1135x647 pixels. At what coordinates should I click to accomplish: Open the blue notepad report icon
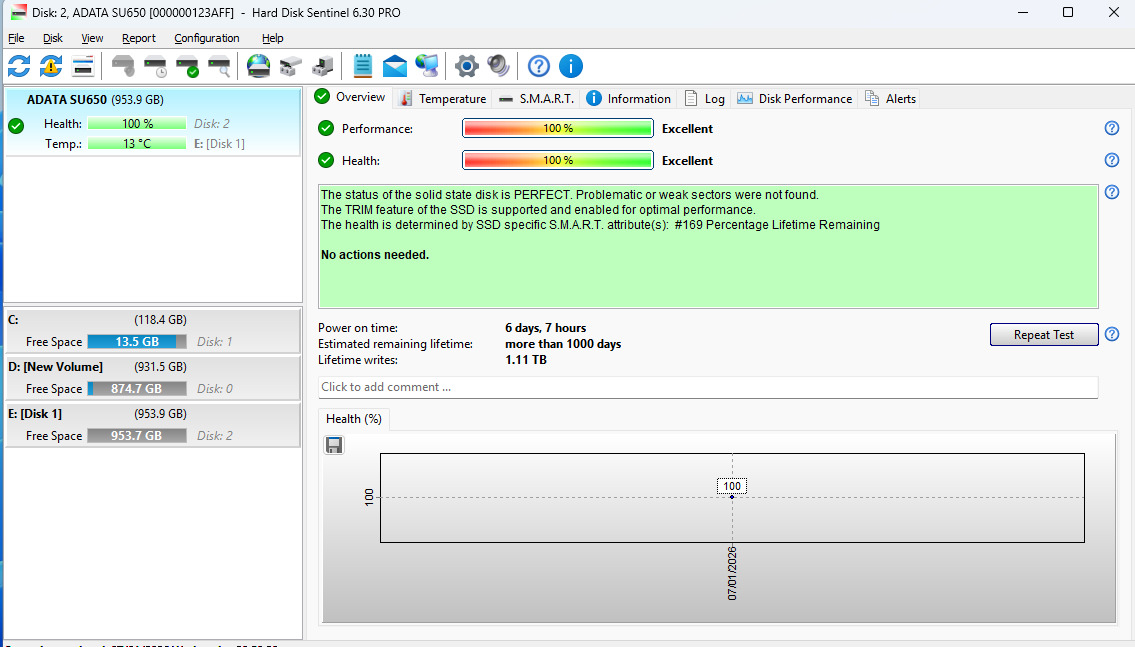coord(362,67)
